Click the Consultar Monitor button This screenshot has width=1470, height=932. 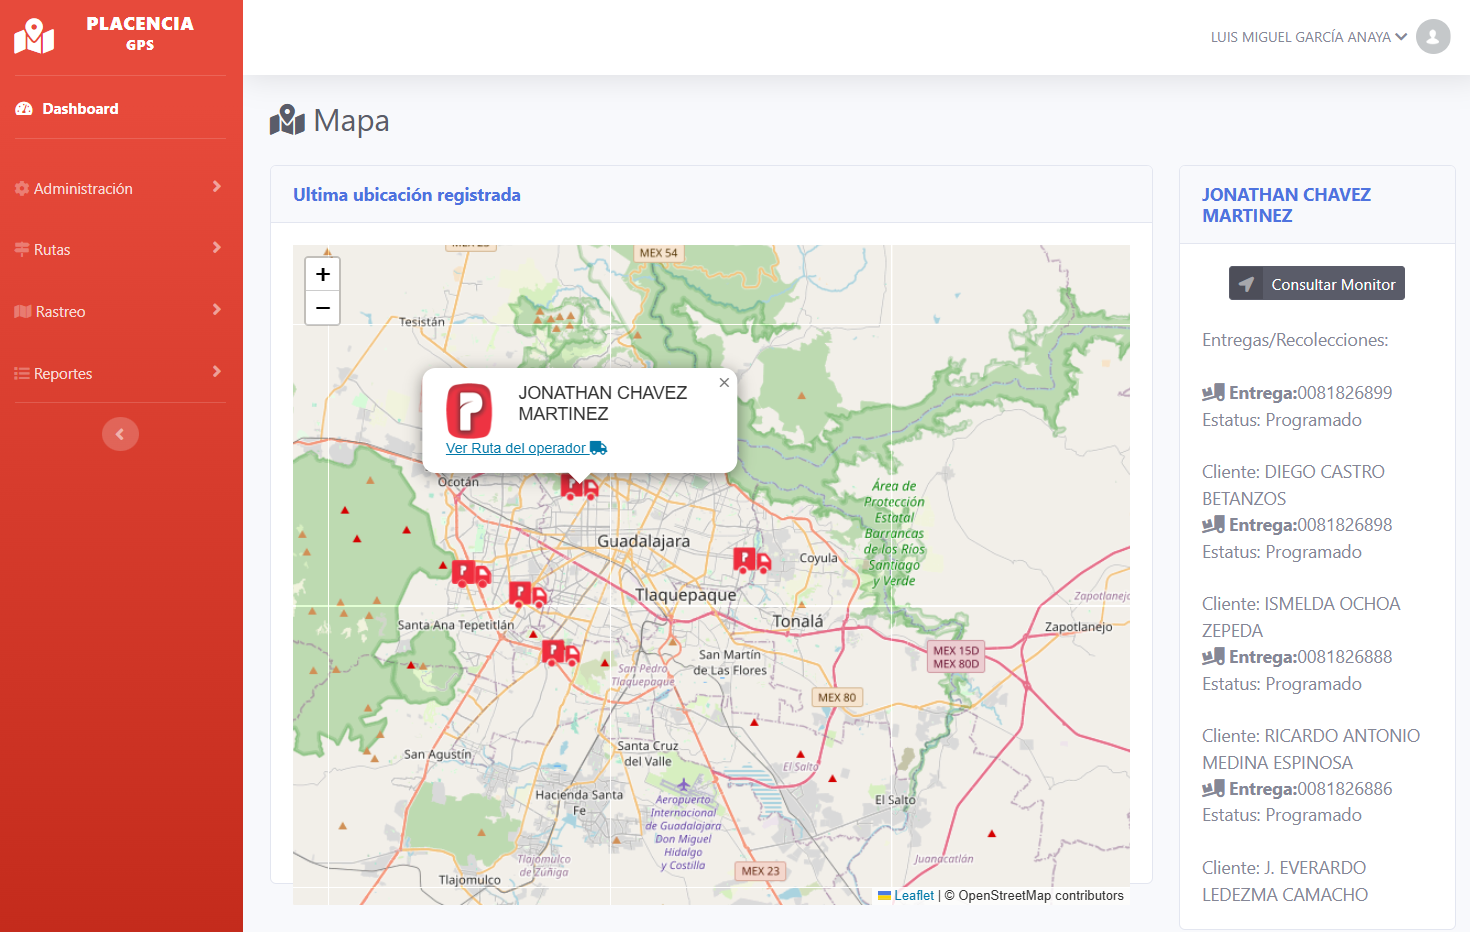(x=1316, y=284)
